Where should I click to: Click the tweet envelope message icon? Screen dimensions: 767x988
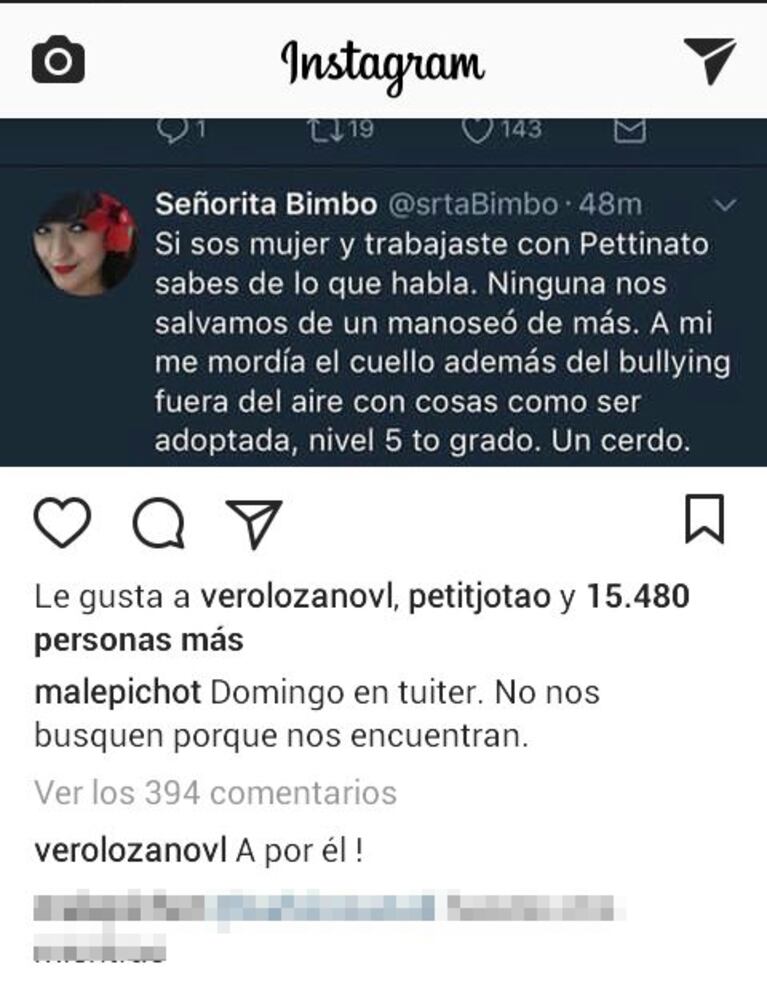pos(630,130)
